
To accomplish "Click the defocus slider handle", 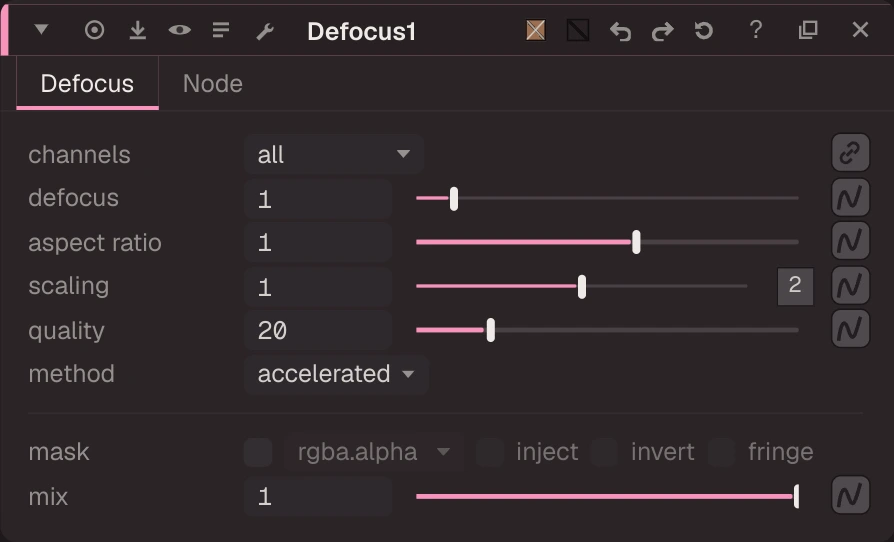I will [x=454, y=199].
